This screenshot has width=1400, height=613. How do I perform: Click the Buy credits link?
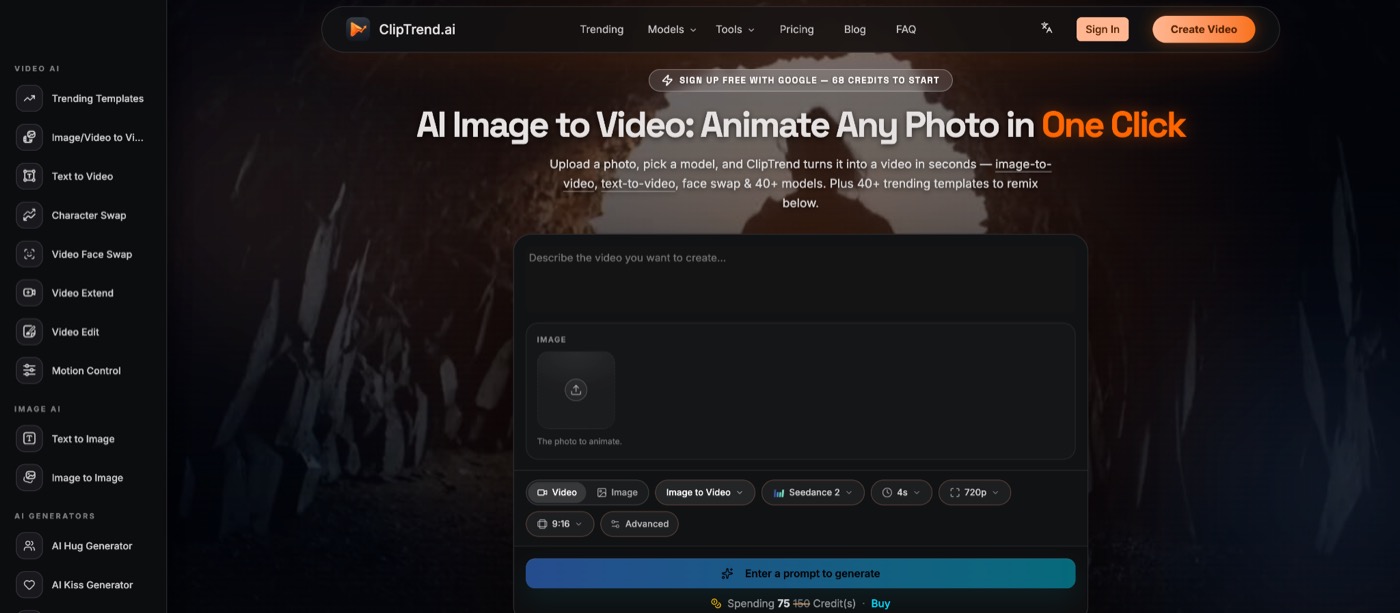click(x=880, y=604)
